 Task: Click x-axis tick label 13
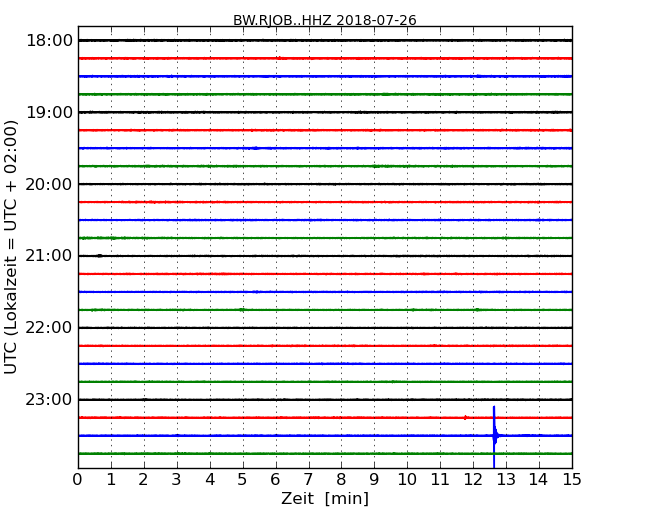(506, 480)
